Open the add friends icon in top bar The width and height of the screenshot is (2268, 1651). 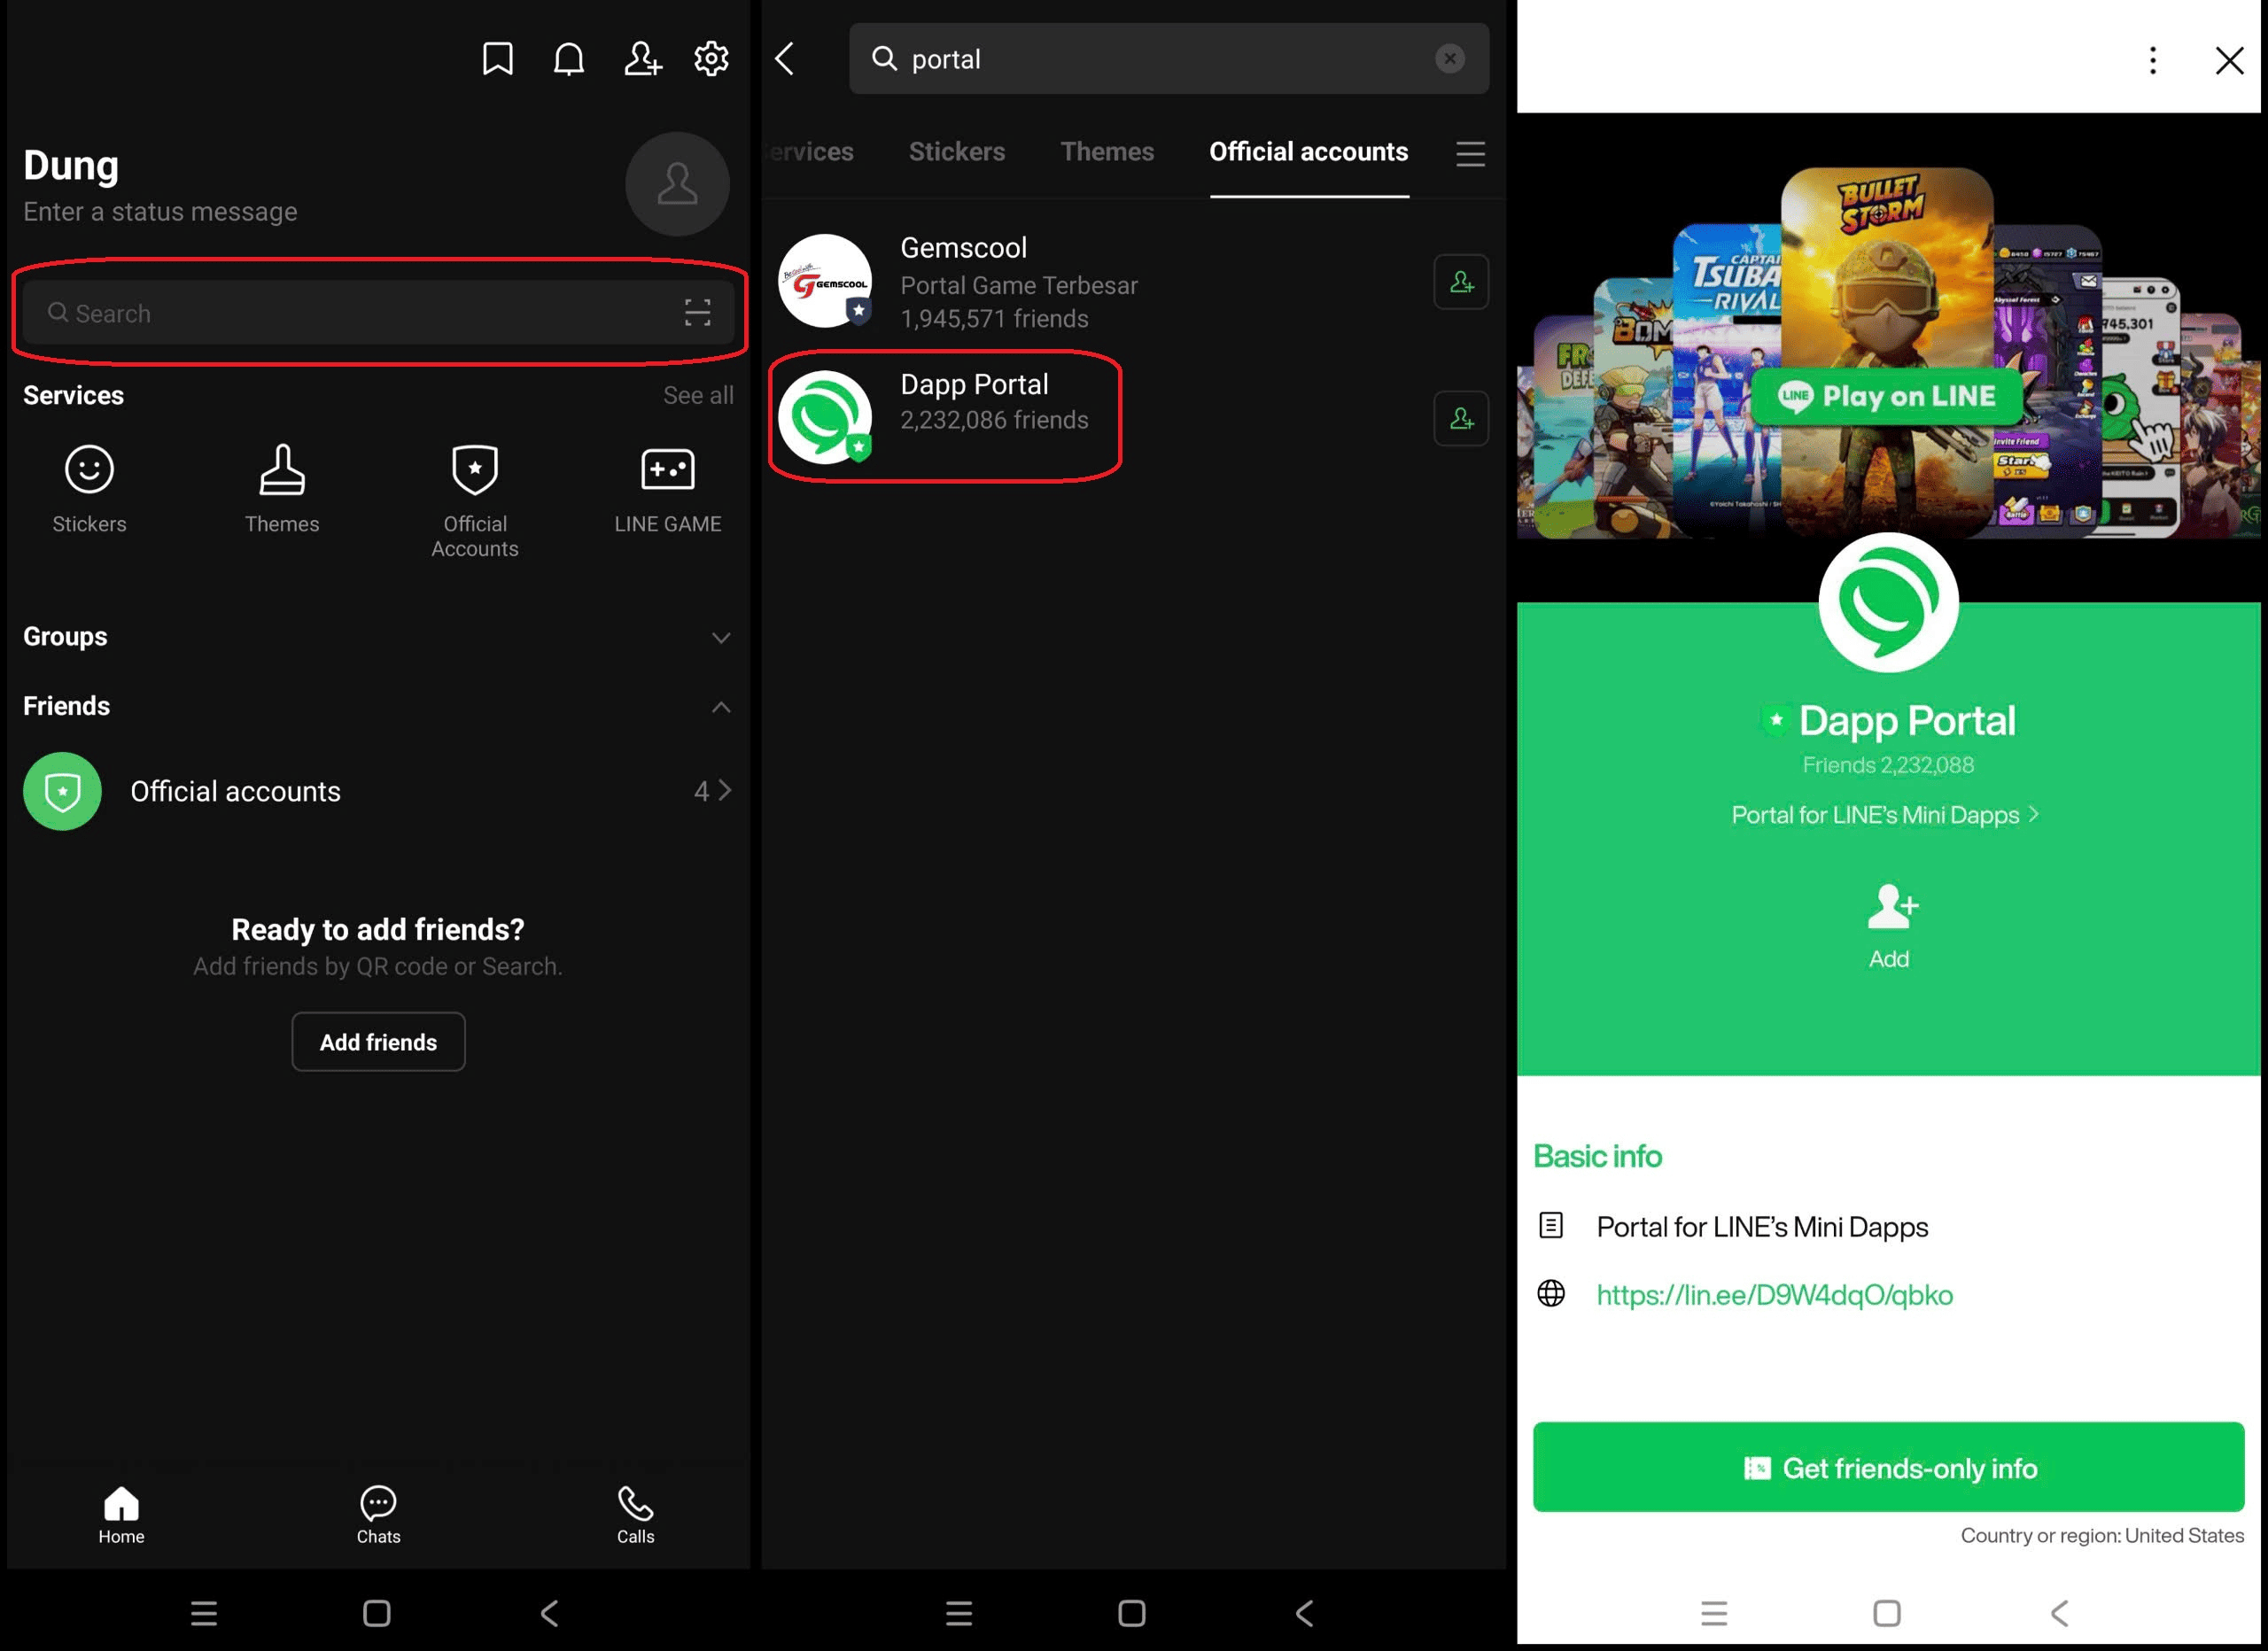(641, 58)
